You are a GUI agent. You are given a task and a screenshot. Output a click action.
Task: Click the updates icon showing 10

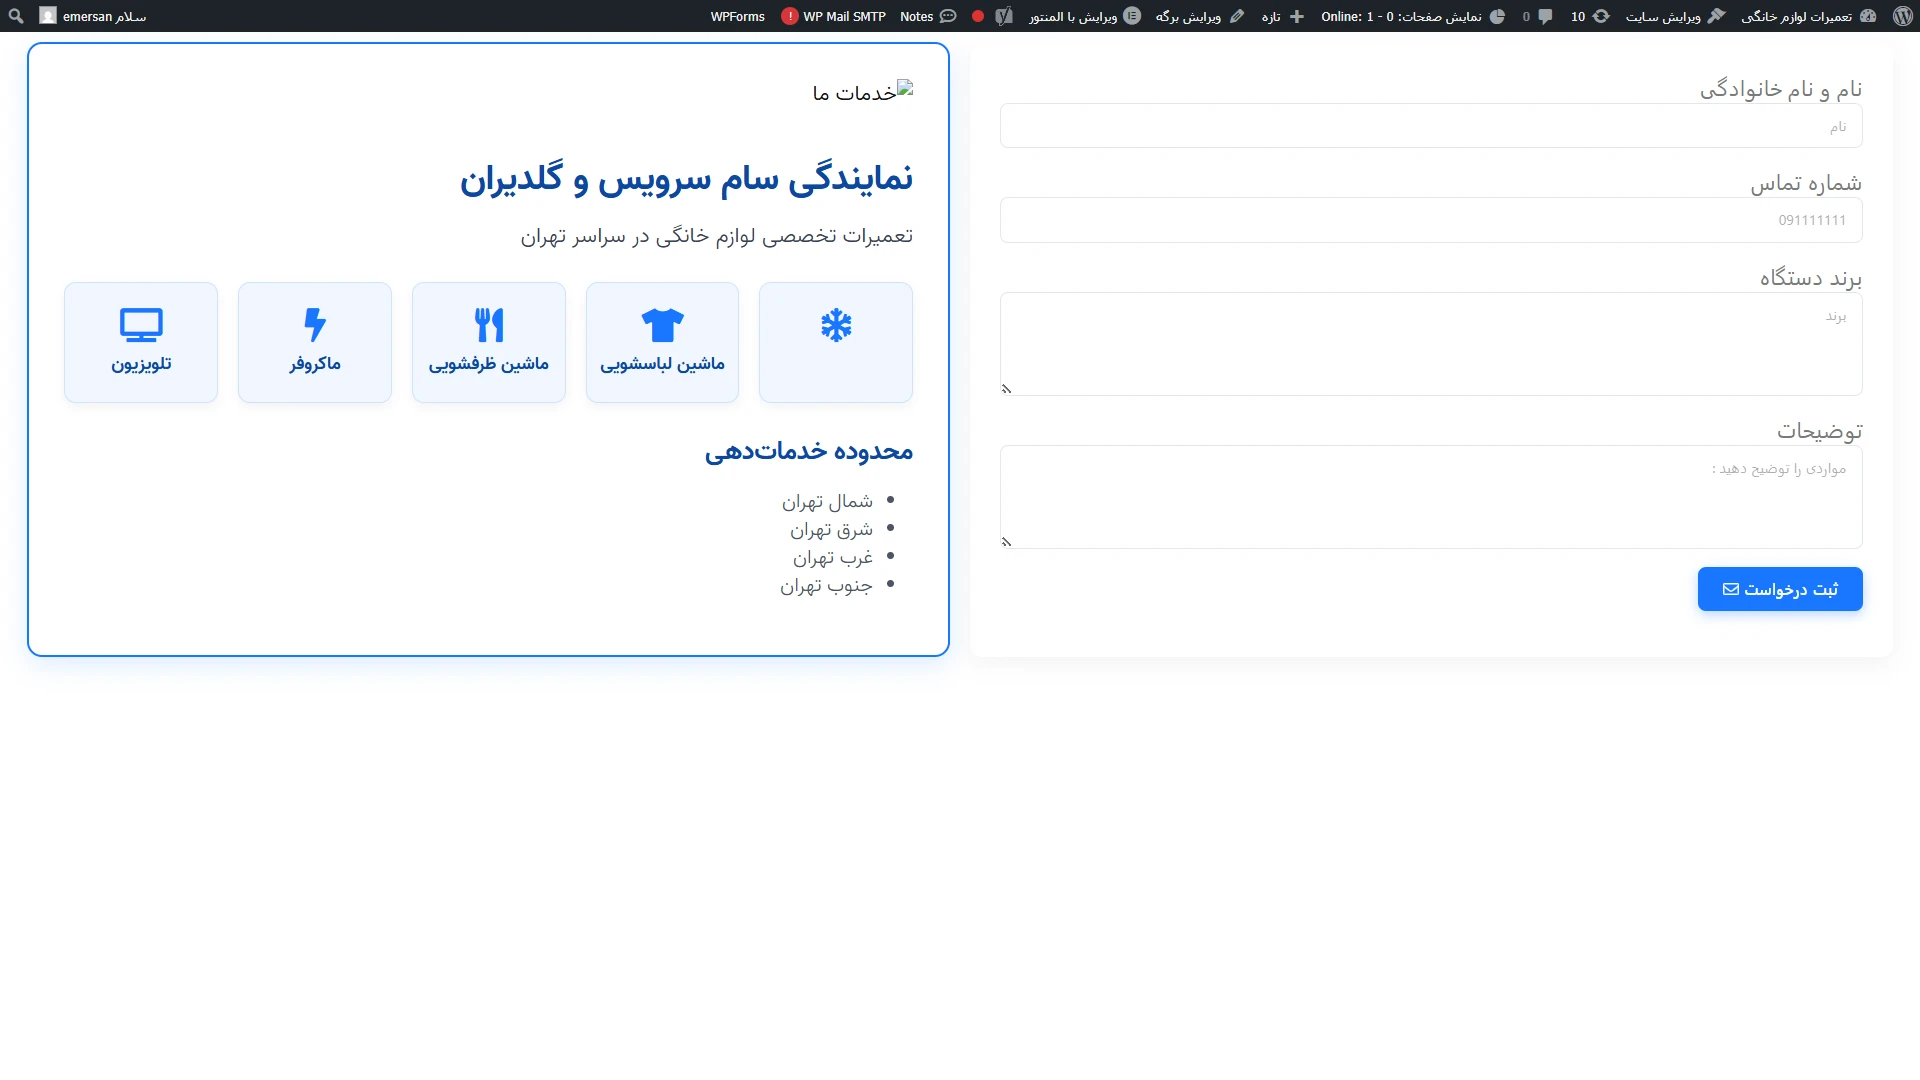point(1589,16)
